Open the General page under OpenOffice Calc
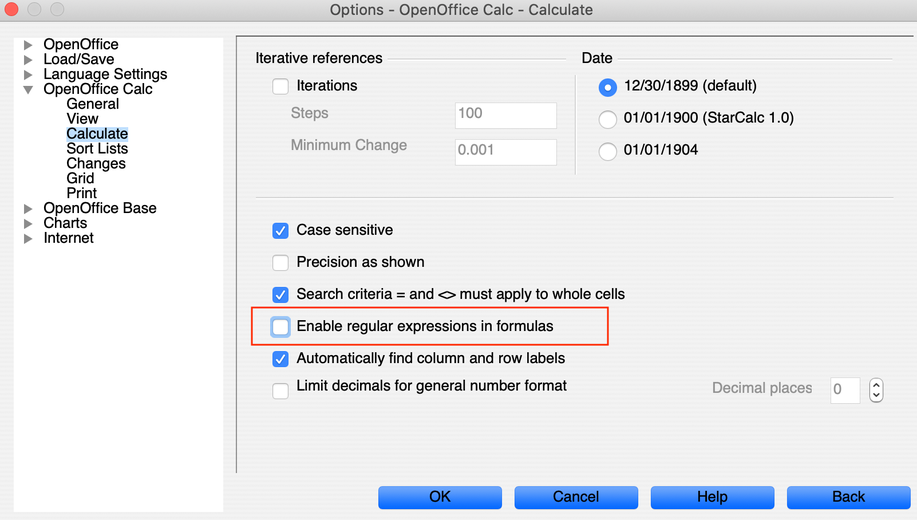This screenshot has height=520, width=917. 92,104
